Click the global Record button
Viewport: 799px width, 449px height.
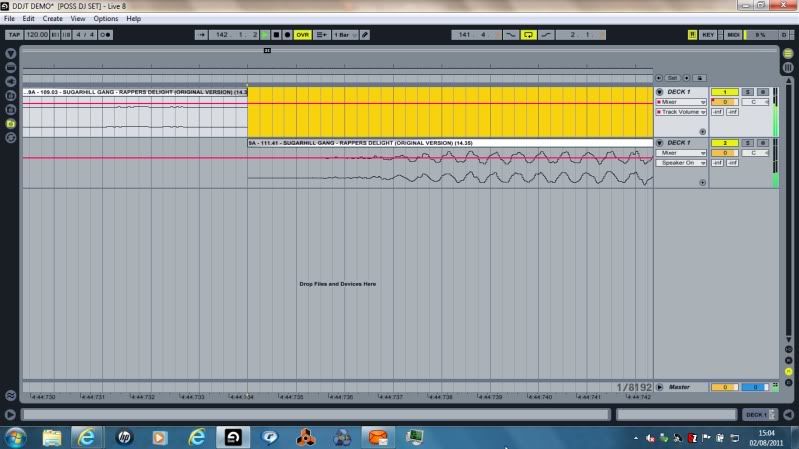pyautogui.click(x=288, y=34)
